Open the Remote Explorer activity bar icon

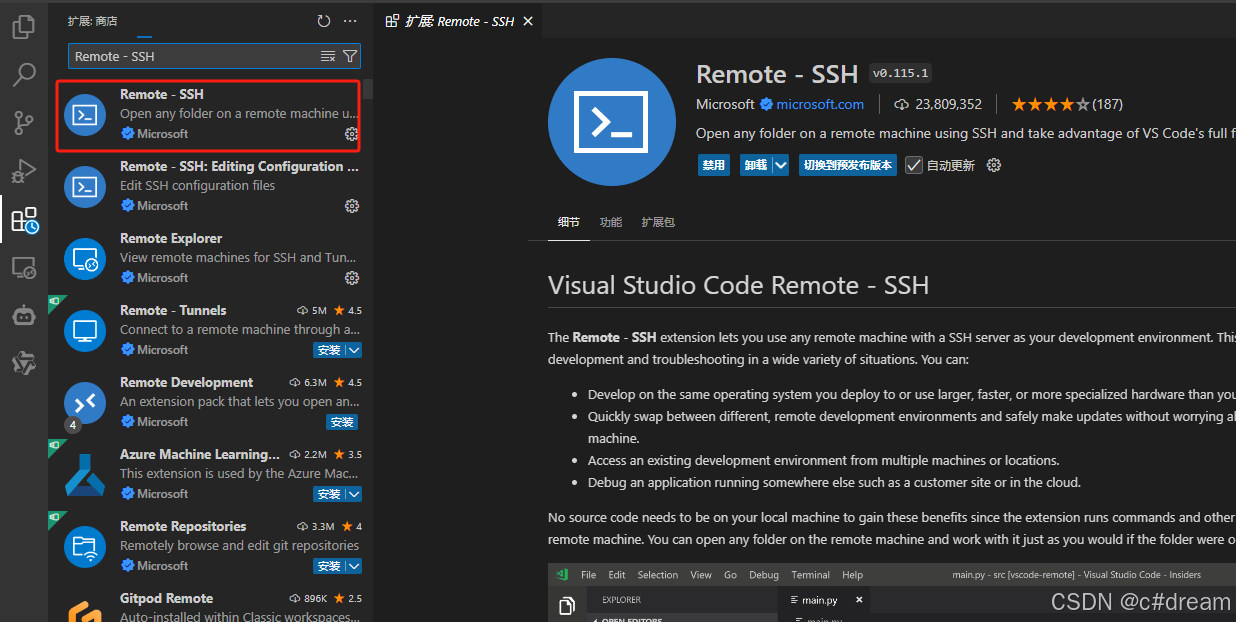tap(24, 267)
